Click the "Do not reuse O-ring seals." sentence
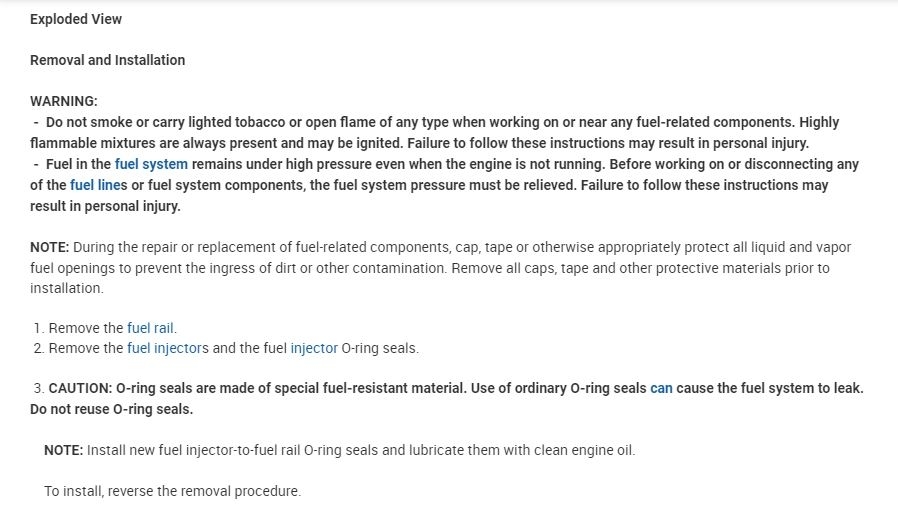The image size is (898, 530). point(111,409)
